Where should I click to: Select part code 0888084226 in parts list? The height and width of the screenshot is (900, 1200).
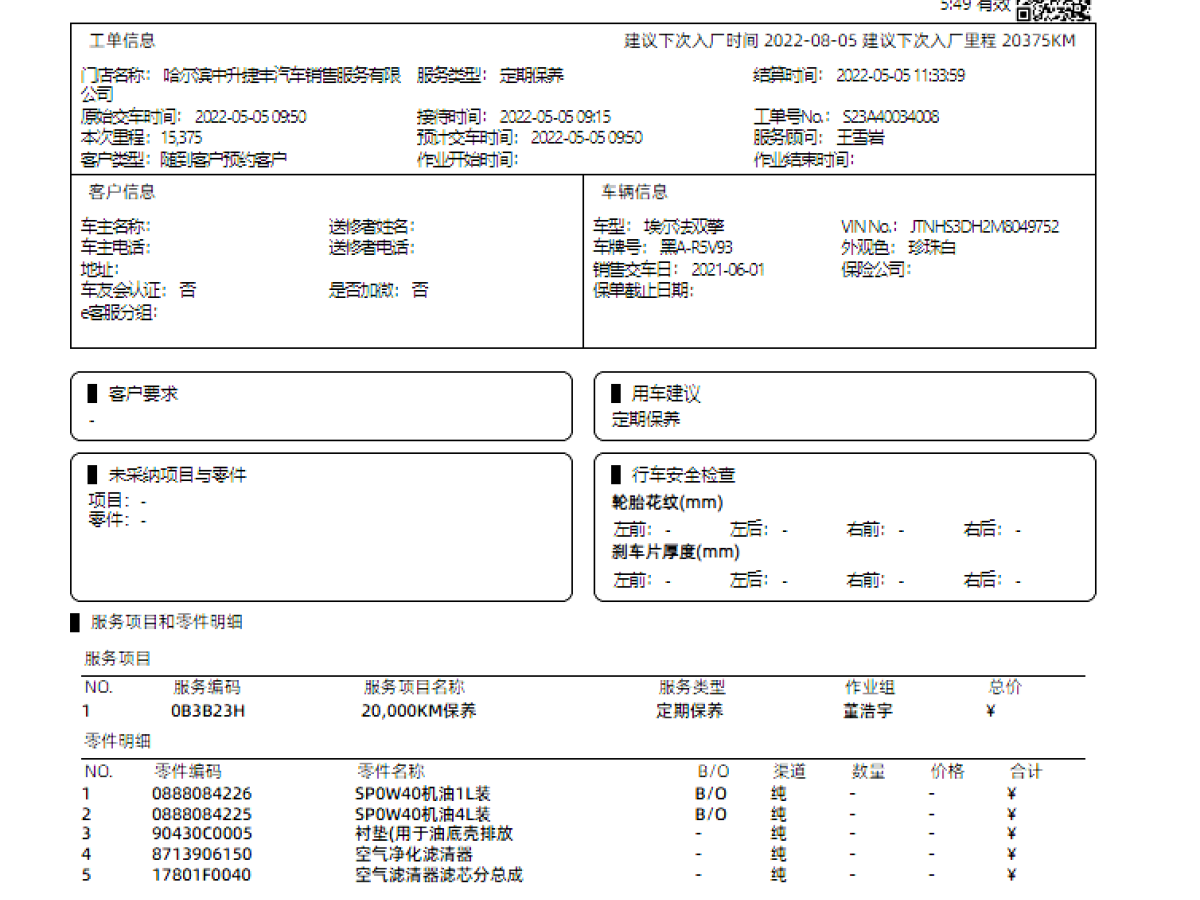(x=202, y=794)
